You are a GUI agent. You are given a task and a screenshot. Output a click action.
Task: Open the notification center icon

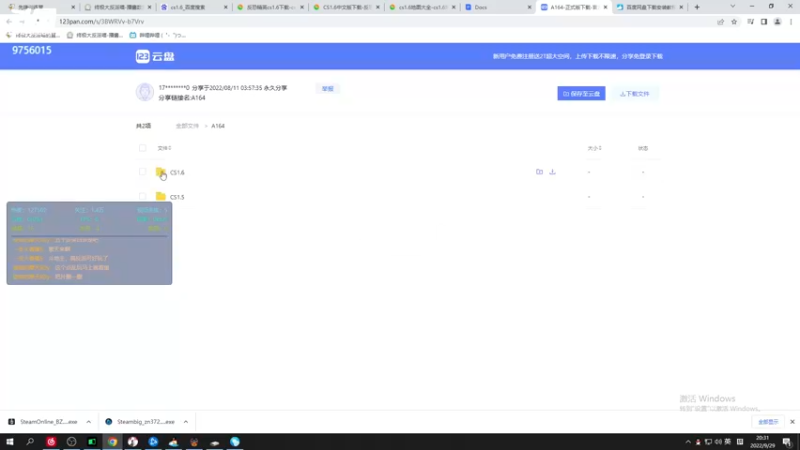click(787, 442)
